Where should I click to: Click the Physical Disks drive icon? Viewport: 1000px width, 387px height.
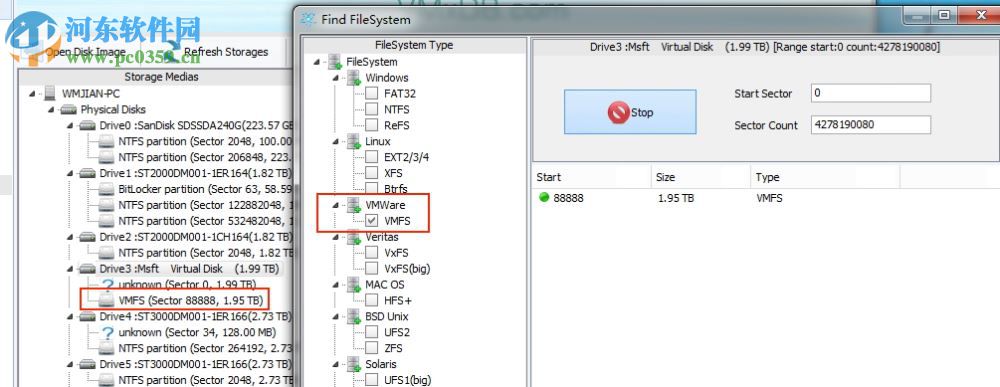tap(68, 110)
